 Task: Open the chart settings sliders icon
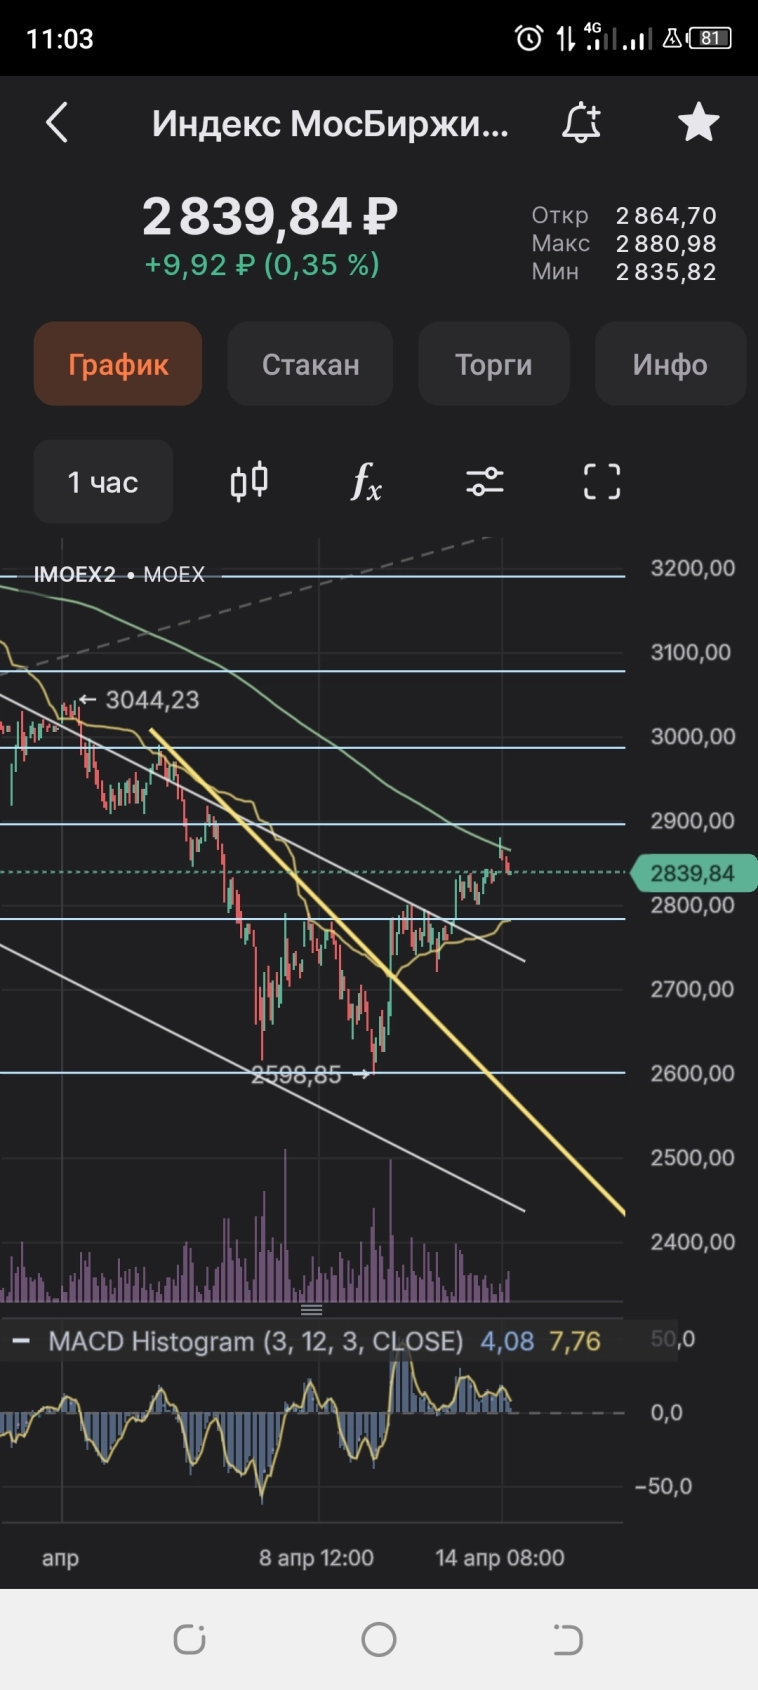(485, 482)
